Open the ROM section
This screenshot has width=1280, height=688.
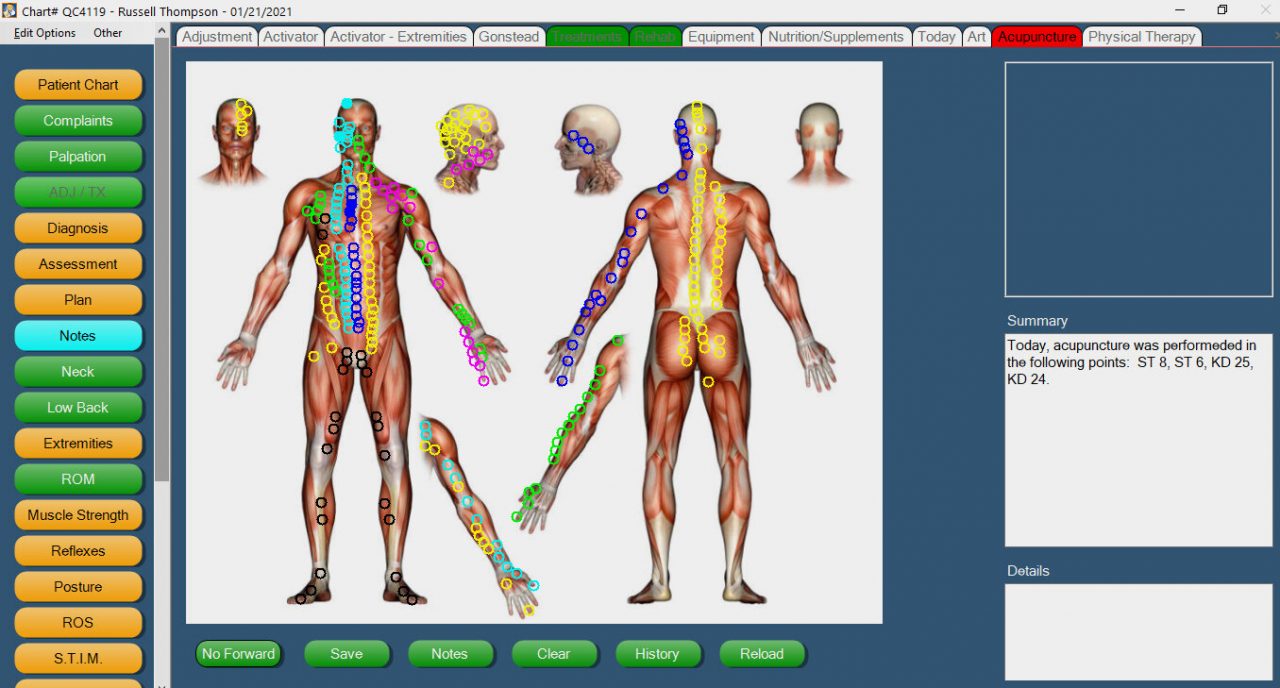pyautogui.click(x=78, y=479)
